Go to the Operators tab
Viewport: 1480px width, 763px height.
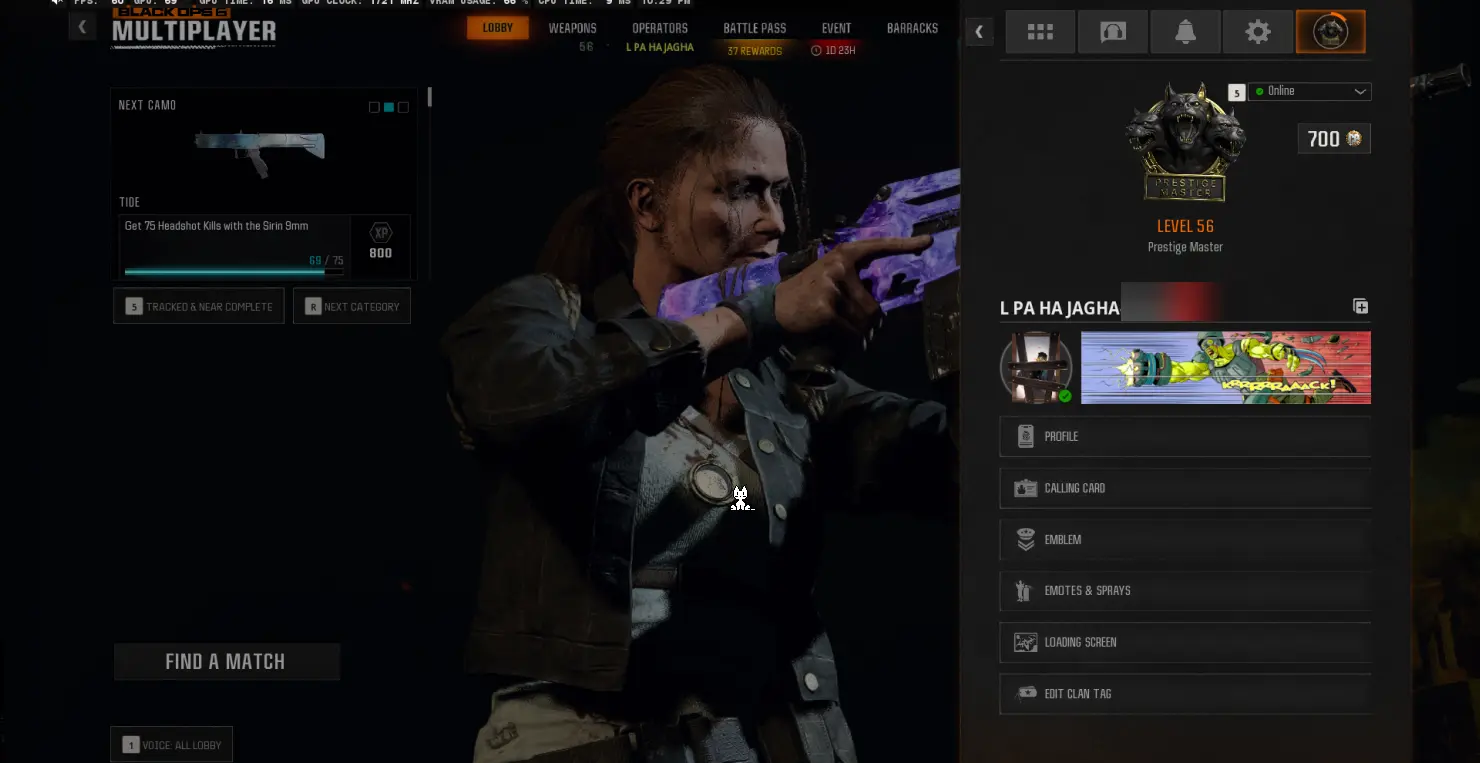tap(660, 28)
